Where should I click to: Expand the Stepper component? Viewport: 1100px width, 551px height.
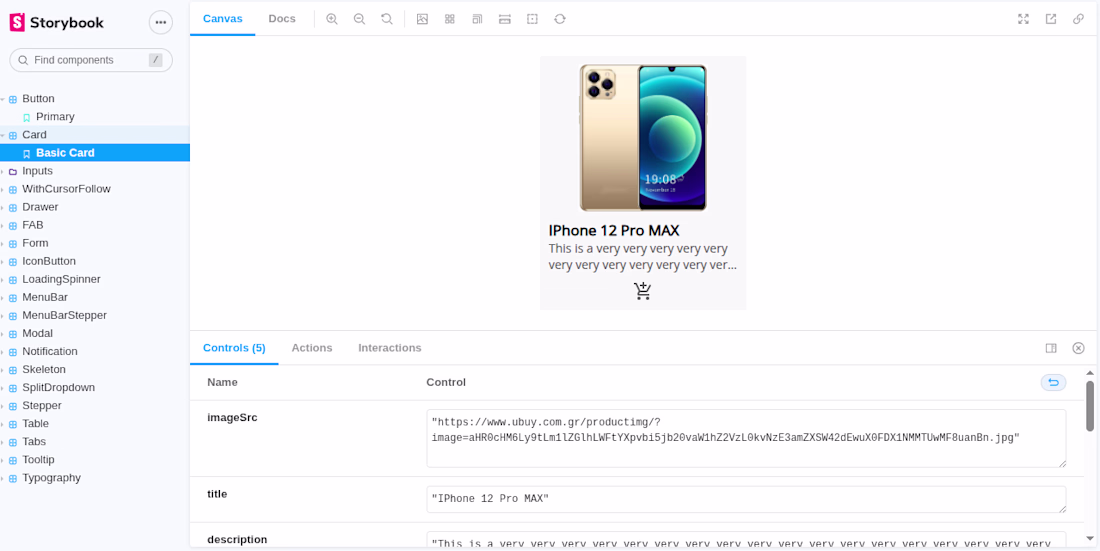95,406
